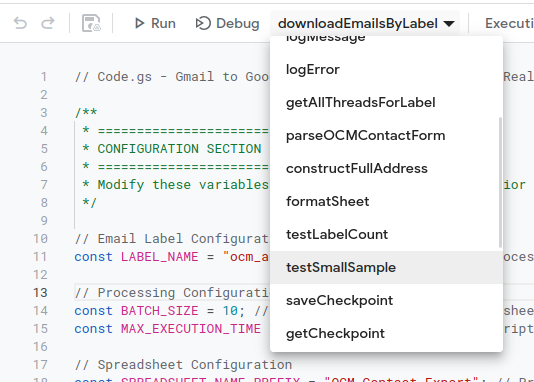The image size is (534, 382).
Task: Click the Modify these variables comment
Action: 183,185
